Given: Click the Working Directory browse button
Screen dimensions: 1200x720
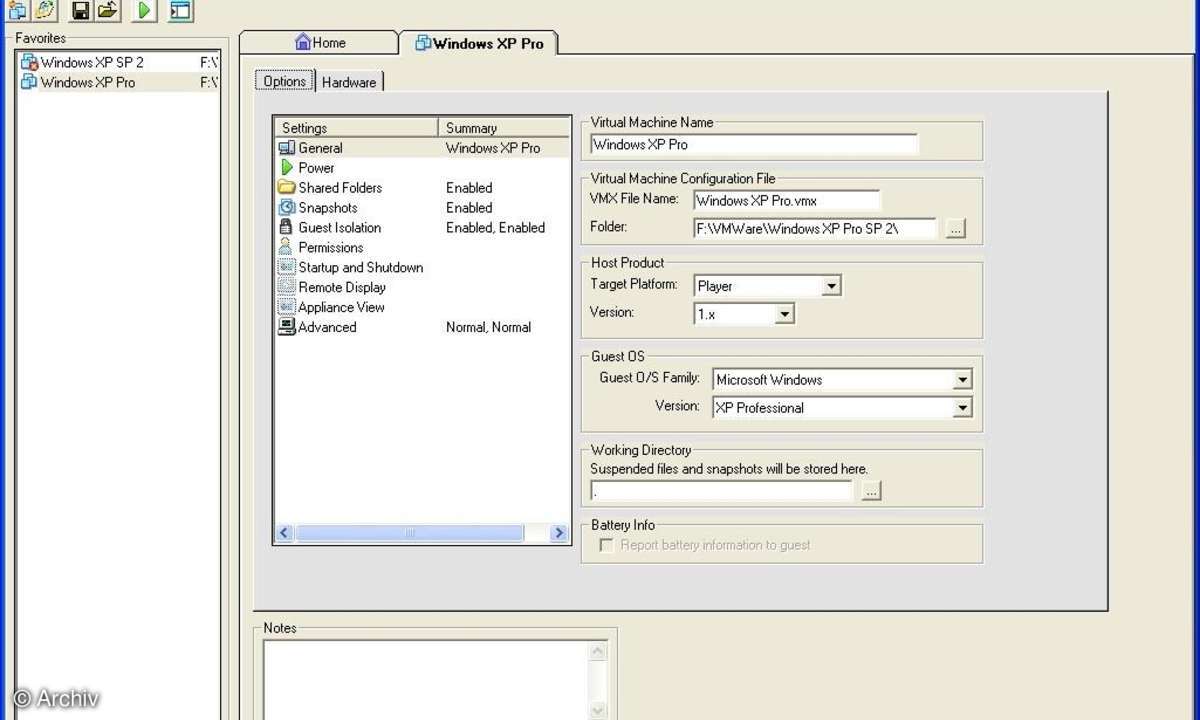Looking at the screenshot, I should (871, 491).
